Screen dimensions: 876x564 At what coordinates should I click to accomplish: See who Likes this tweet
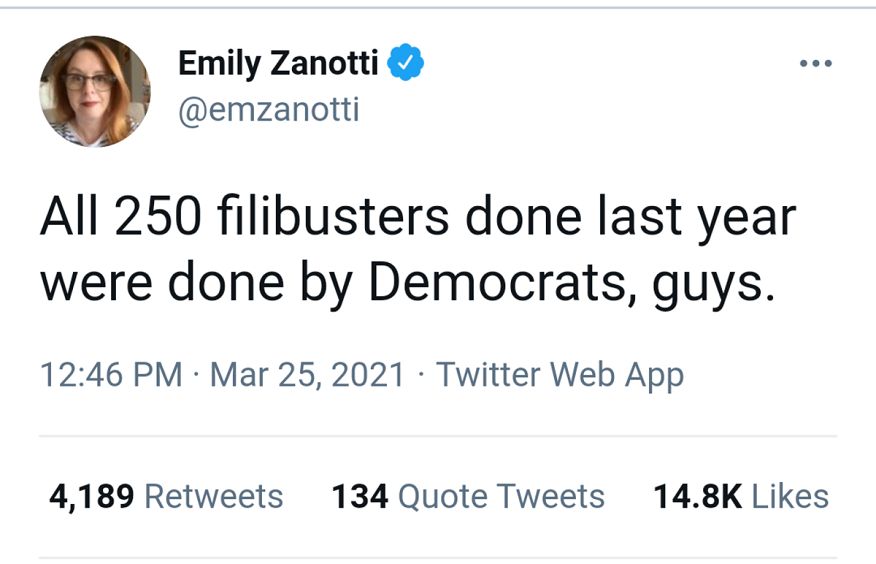point(790,496)
